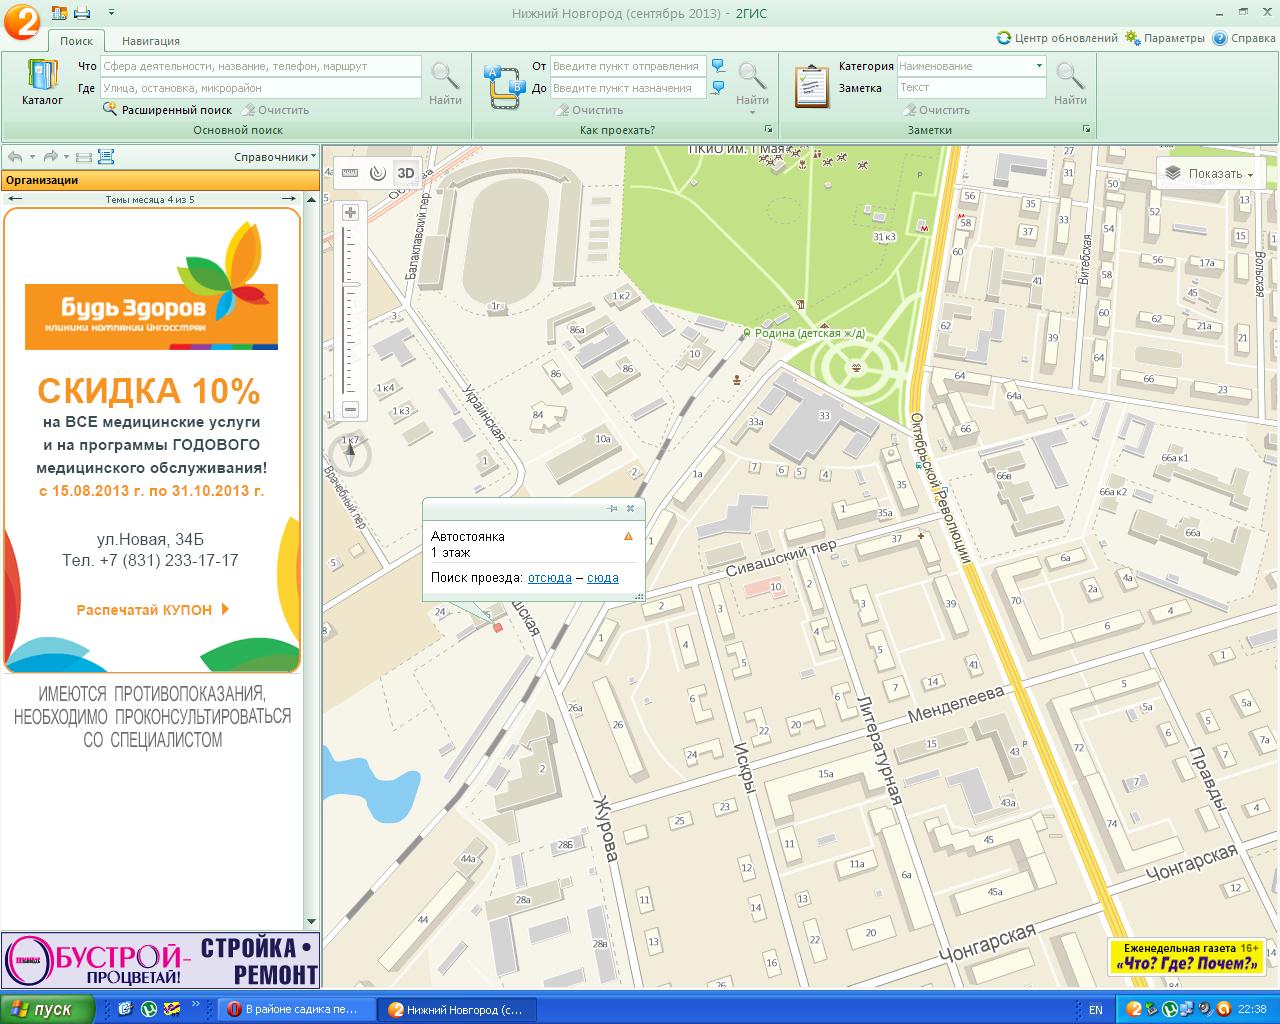Zoom out with the map minus button
Viewport: 1280px width, 1024px height.
click(350, 409)
